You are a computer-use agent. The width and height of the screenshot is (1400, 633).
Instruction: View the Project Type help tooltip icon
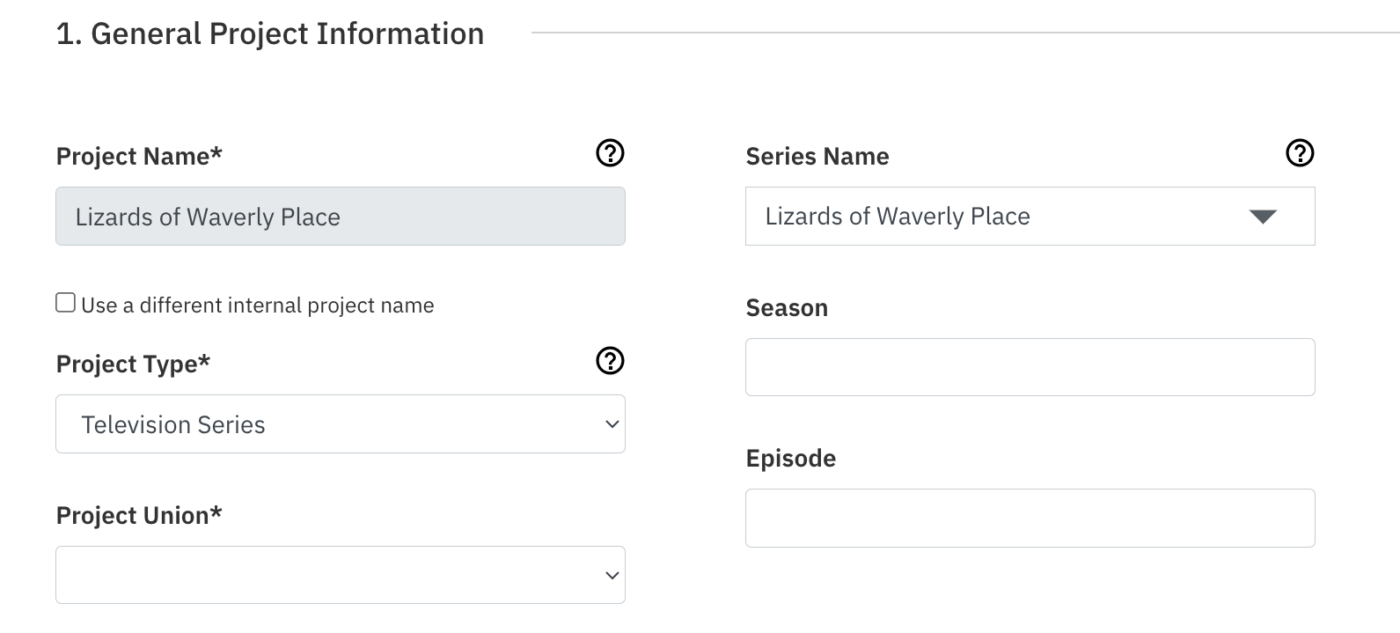pyautogui.click(x=611, y=360)
